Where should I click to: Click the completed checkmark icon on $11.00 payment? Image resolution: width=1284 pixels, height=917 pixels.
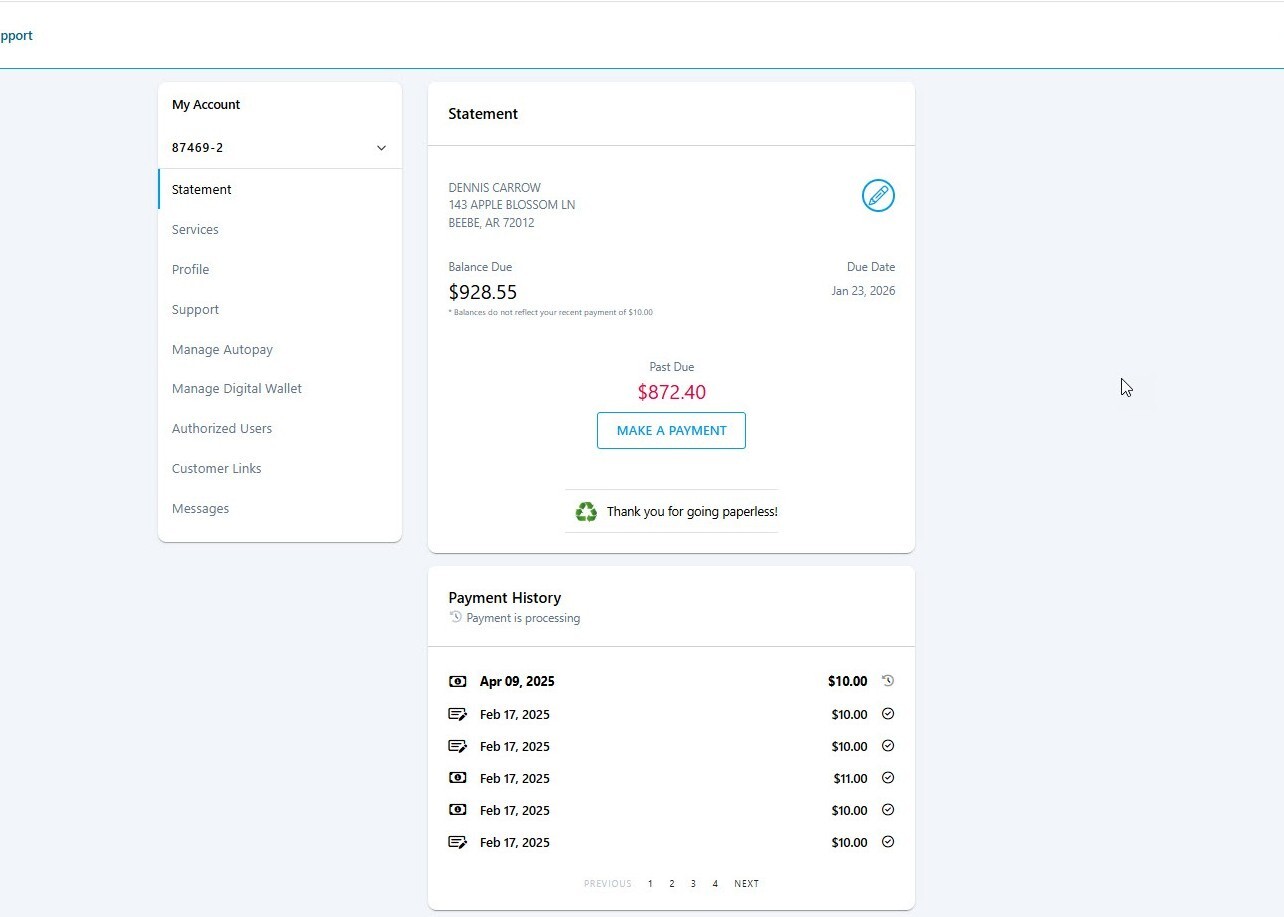pos(887,778)
